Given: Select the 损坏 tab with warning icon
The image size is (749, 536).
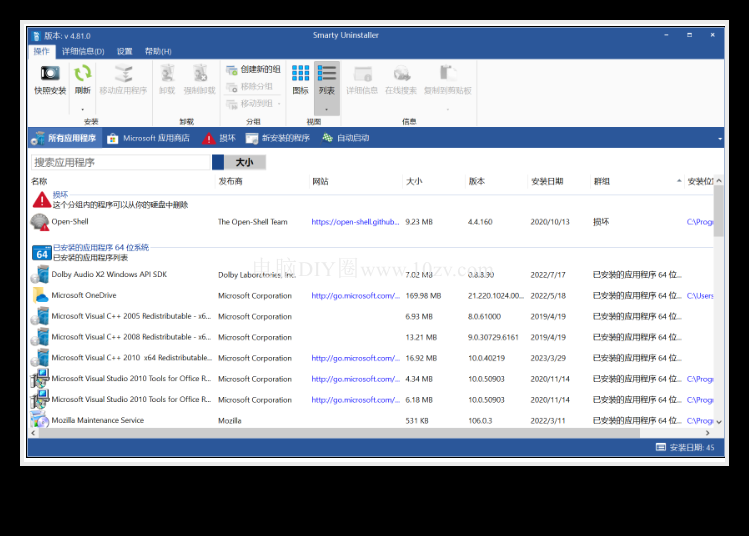Looking at the screenshot, I should [219, 139].
